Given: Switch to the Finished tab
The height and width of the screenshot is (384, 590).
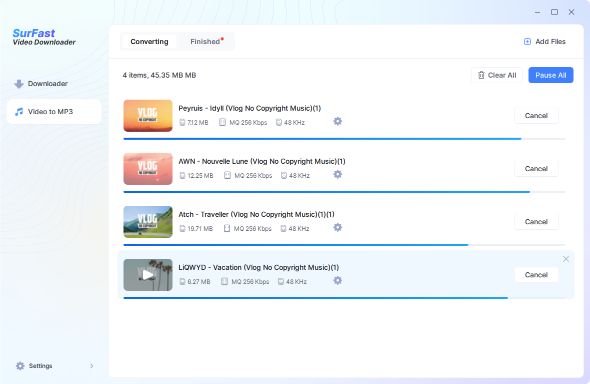Looking at the screenshot, I should click(205, 42).
